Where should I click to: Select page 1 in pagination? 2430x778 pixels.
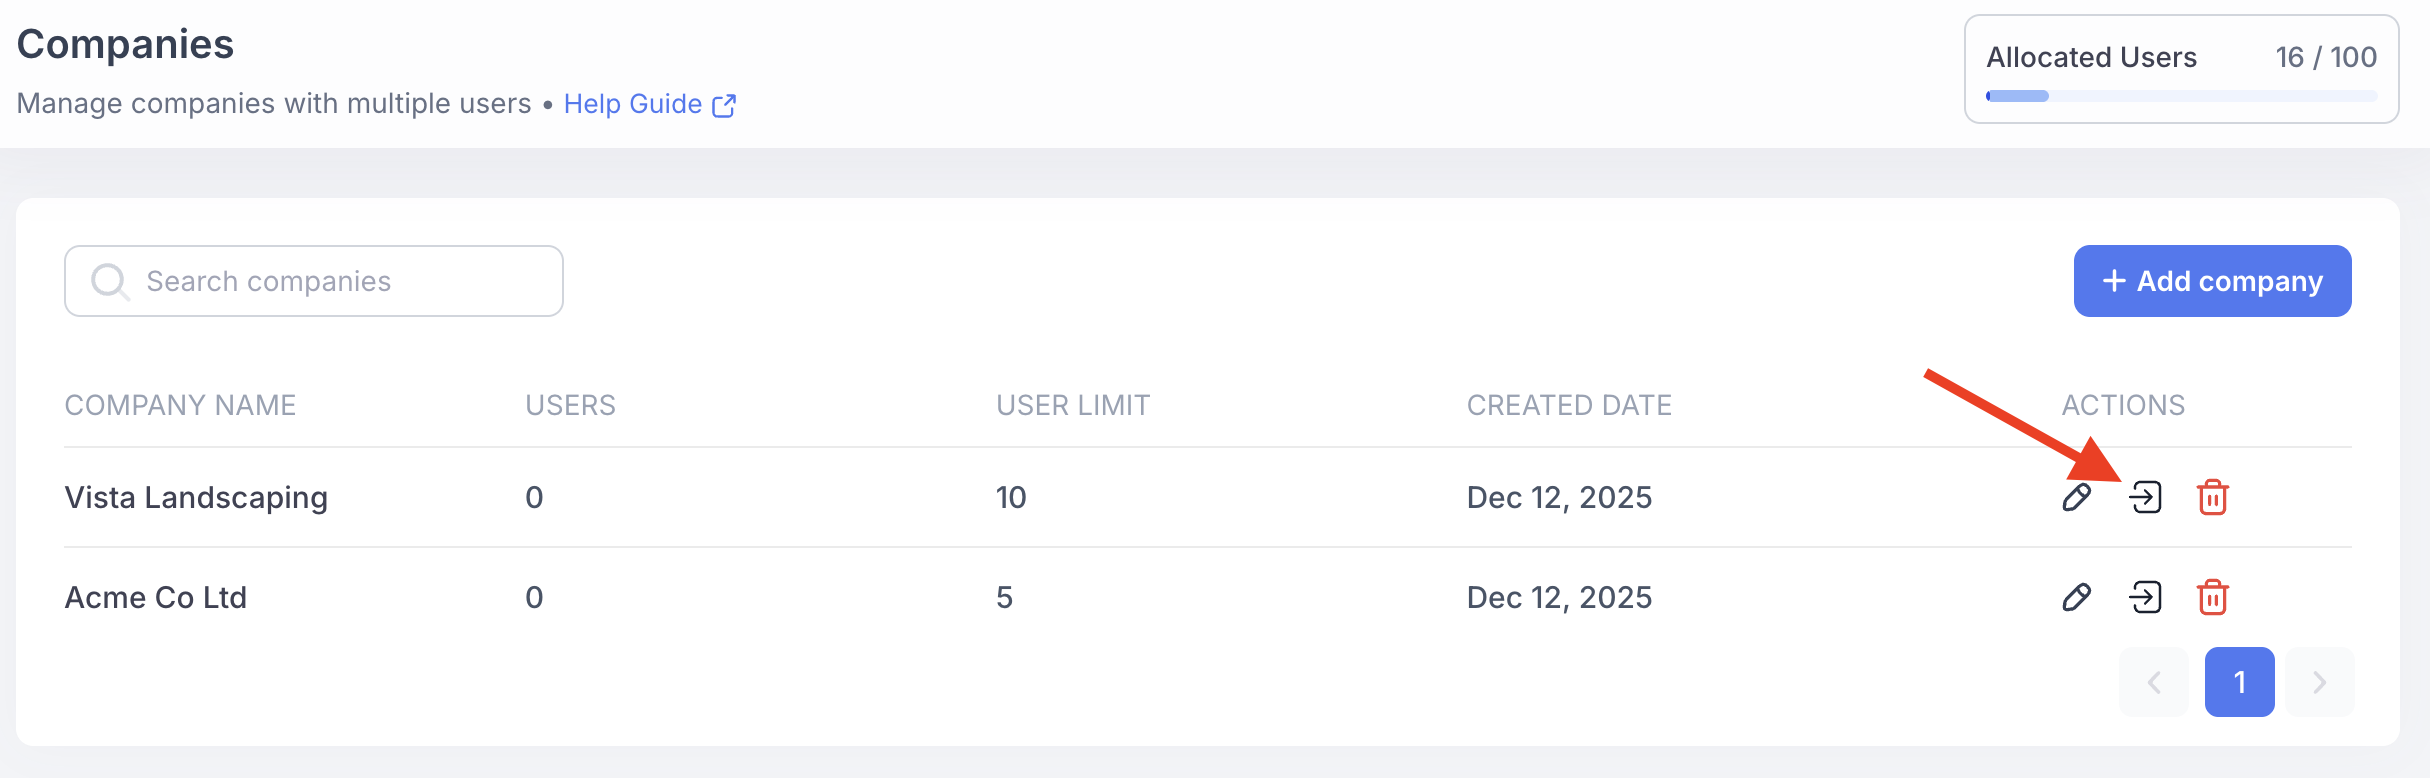(x=2239, y=682)
